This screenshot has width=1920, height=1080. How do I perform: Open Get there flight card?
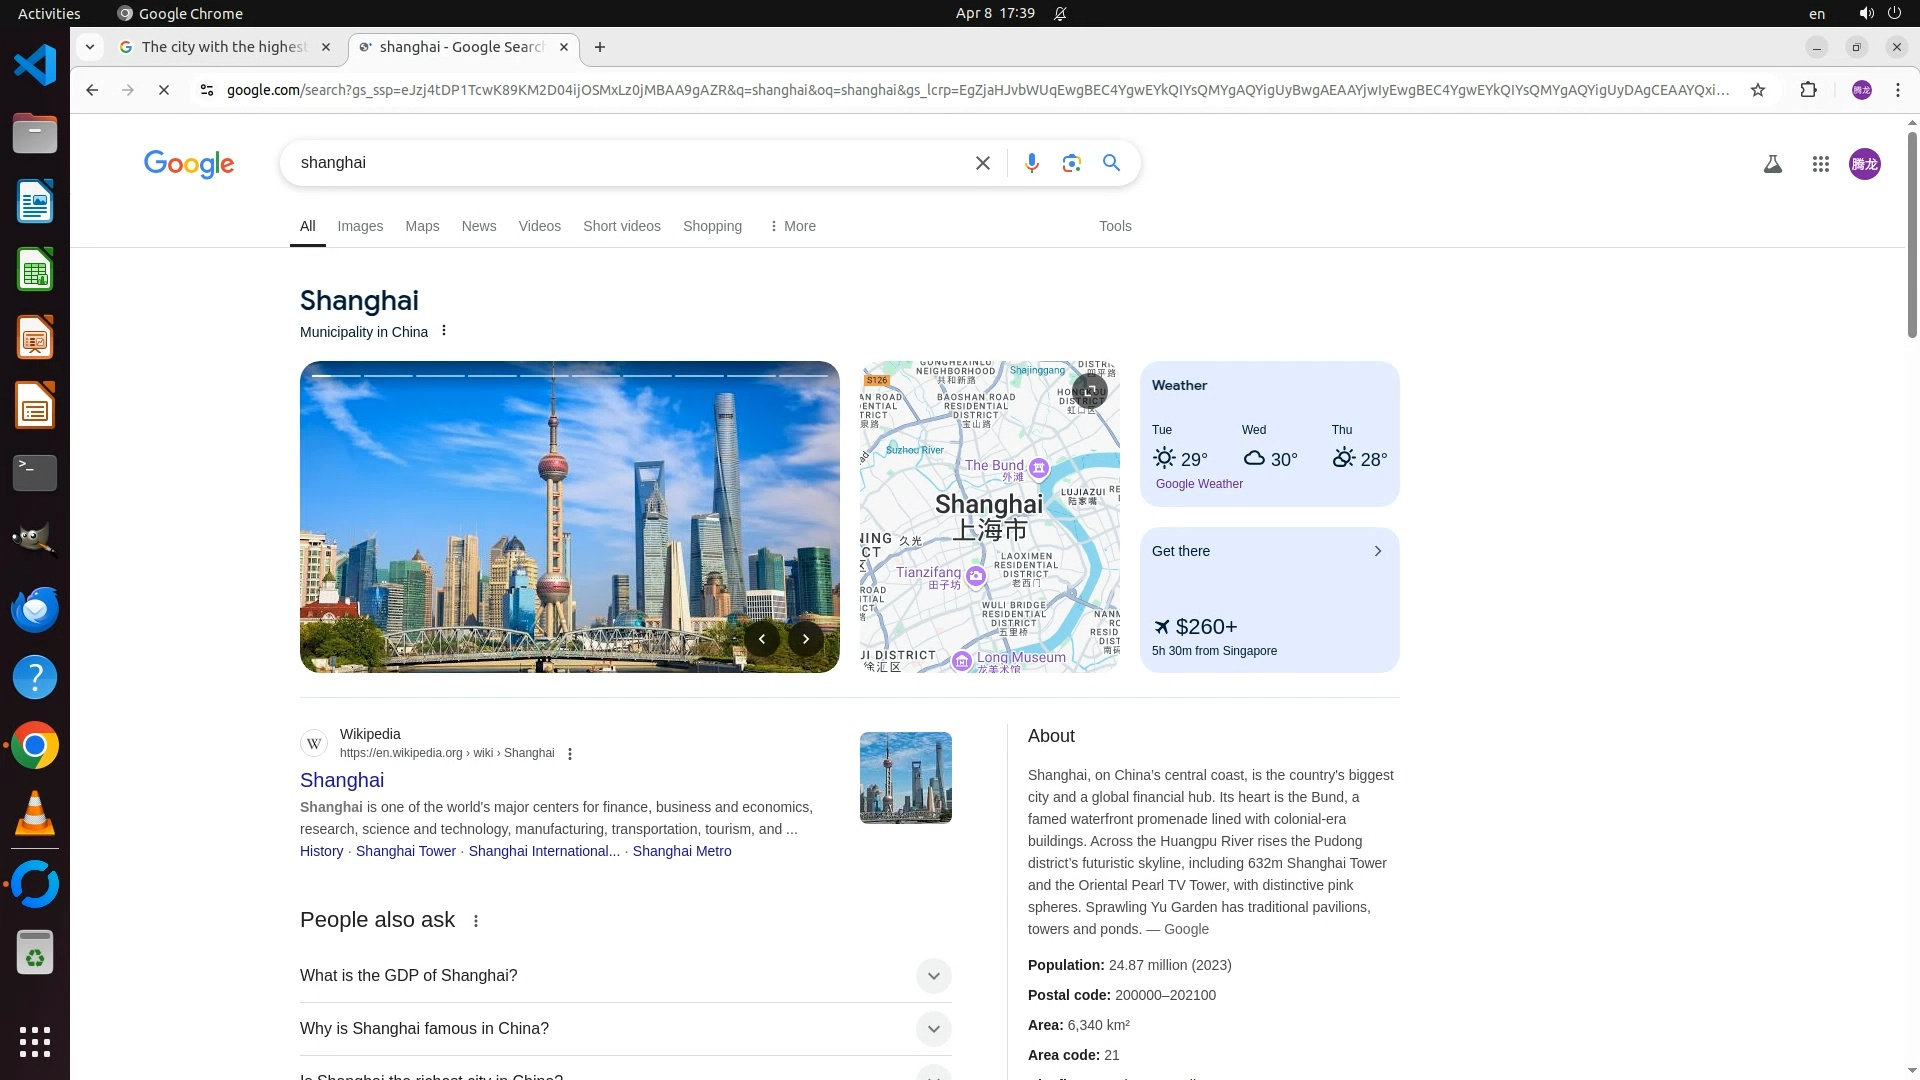click(1268, 599)
